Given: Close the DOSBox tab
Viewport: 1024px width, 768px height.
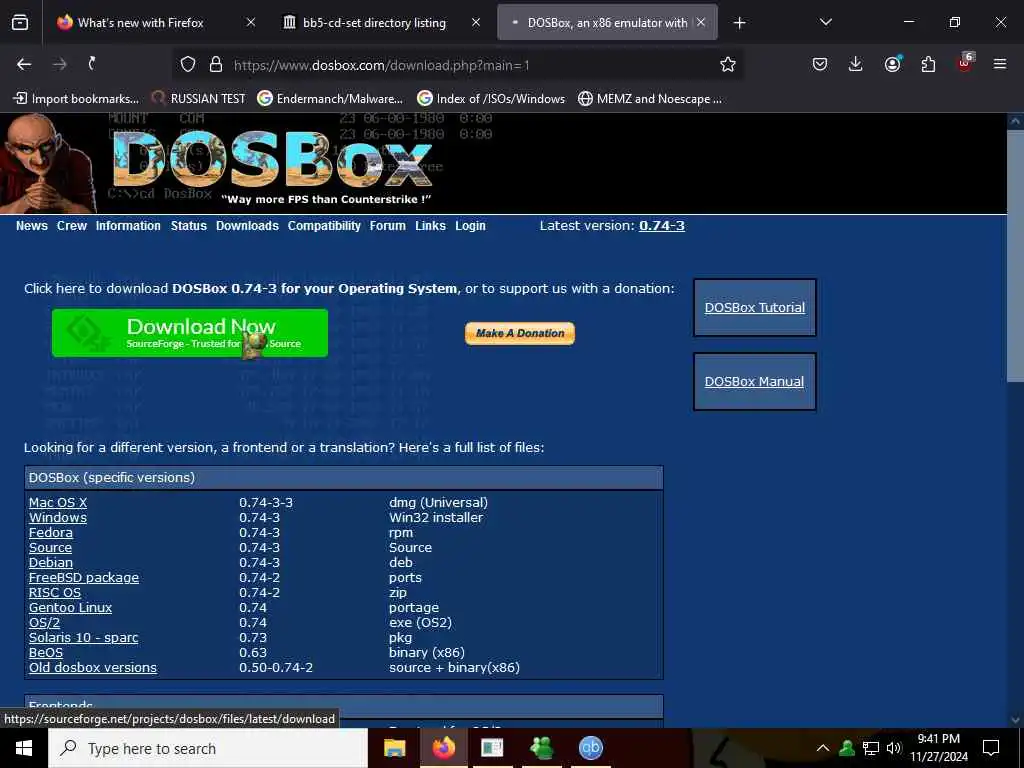Looking at the screenshot, I should pyautogui.click(x=701, y=22).
